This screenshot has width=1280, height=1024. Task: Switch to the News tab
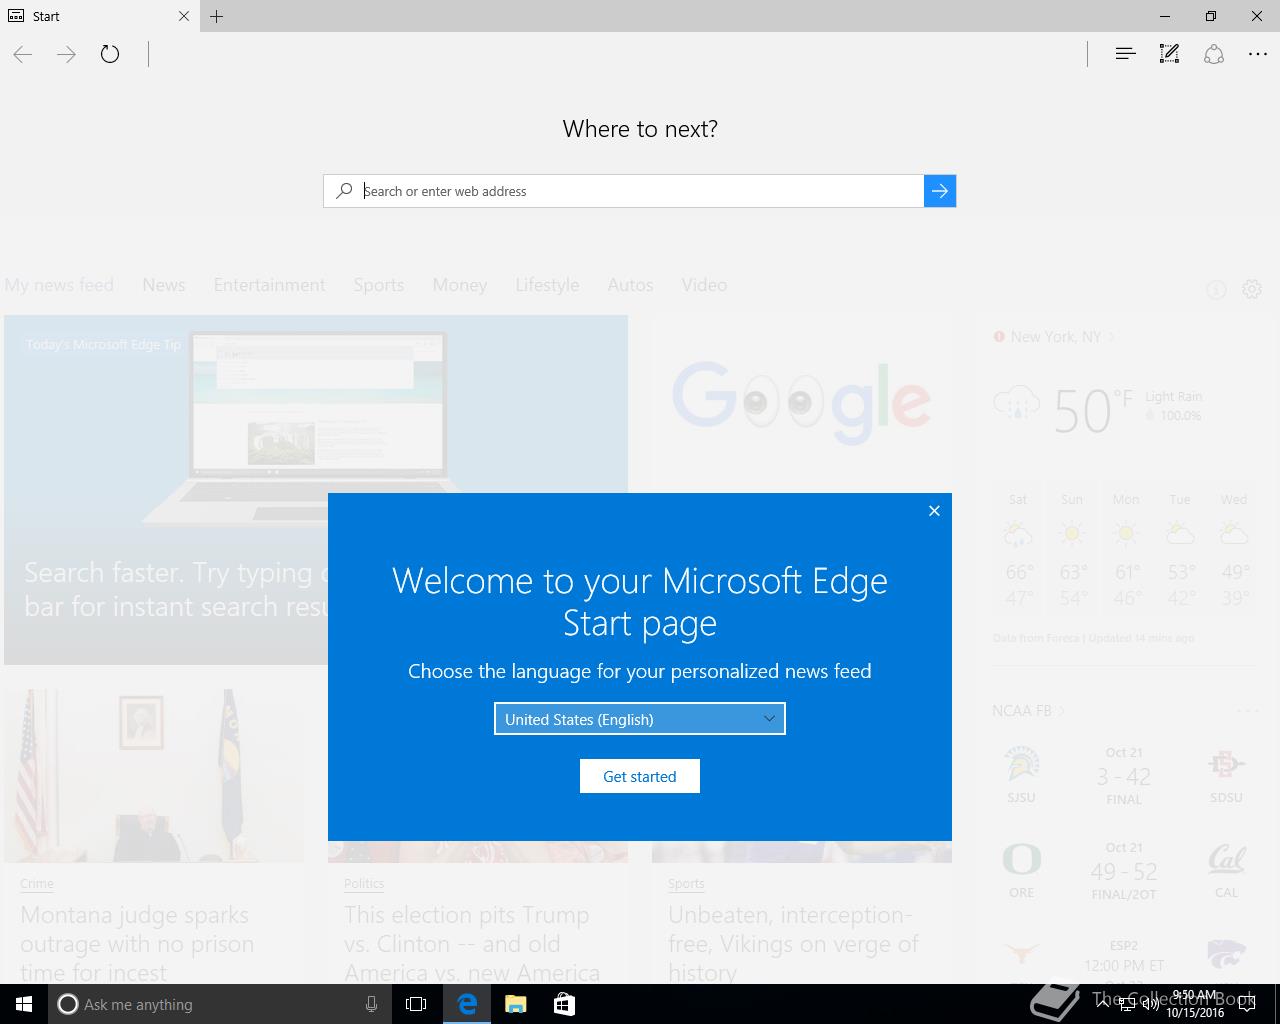(164, 285)
